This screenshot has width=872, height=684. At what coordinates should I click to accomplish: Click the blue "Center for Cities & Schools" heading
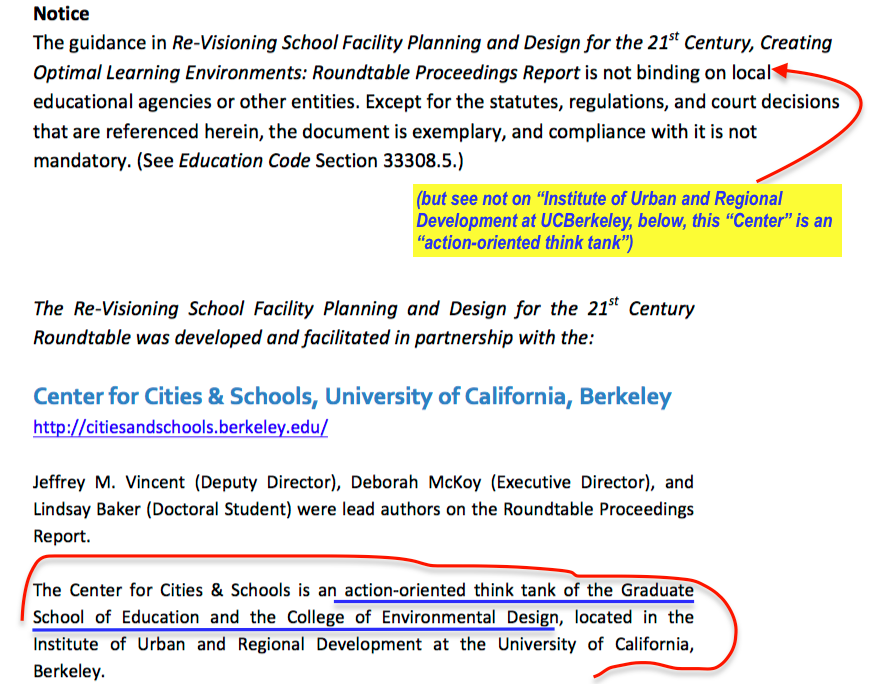pyautogui.click(x=175, y=396)
